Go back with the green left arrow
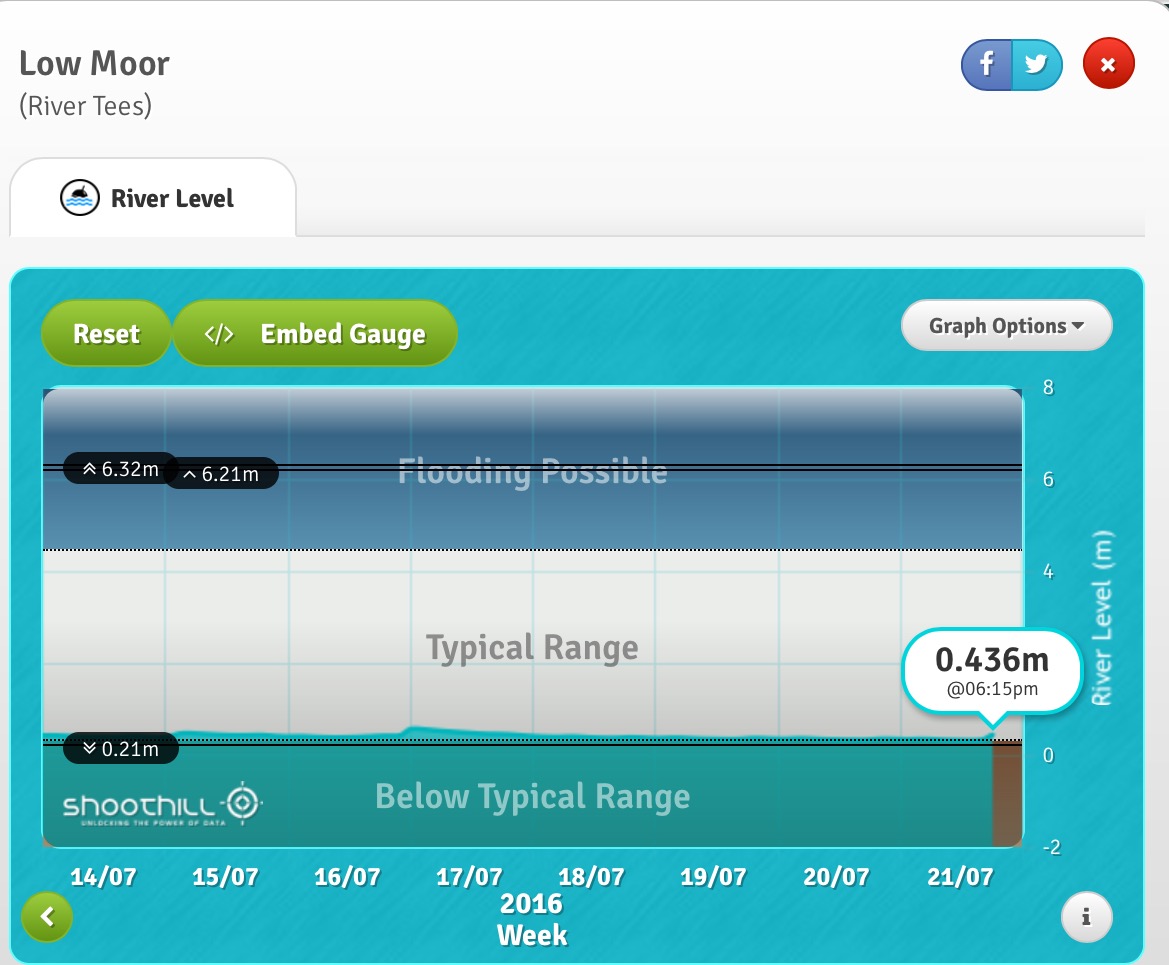This screenshot has height=965, width=1169. 47,915
